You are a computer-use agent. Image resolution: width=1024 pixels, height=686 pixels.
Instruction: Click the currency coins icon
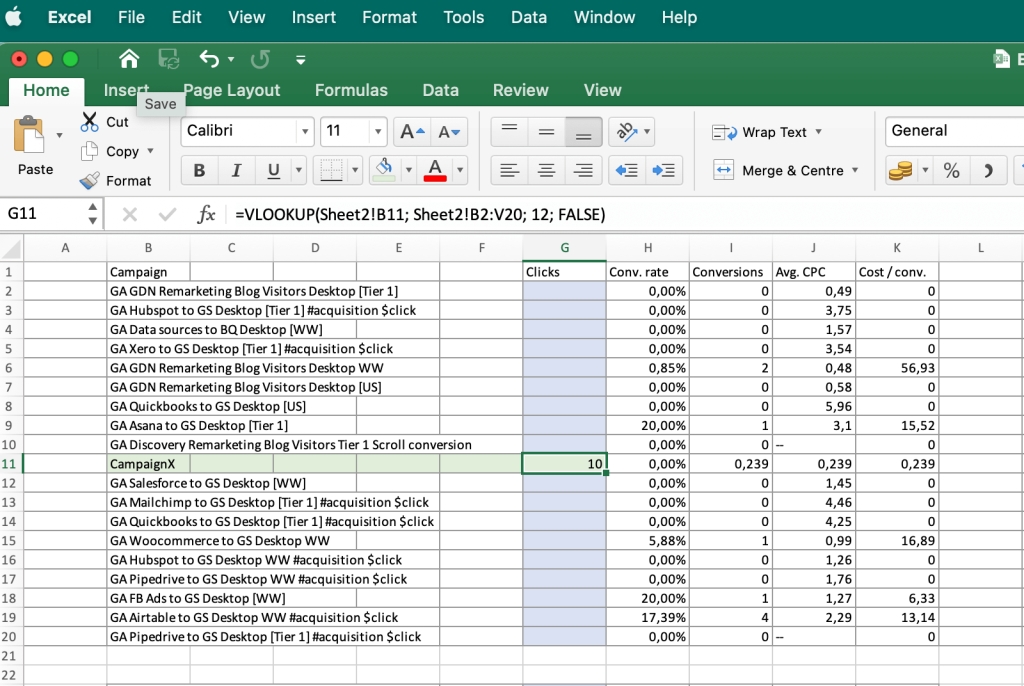click(901, 171)
